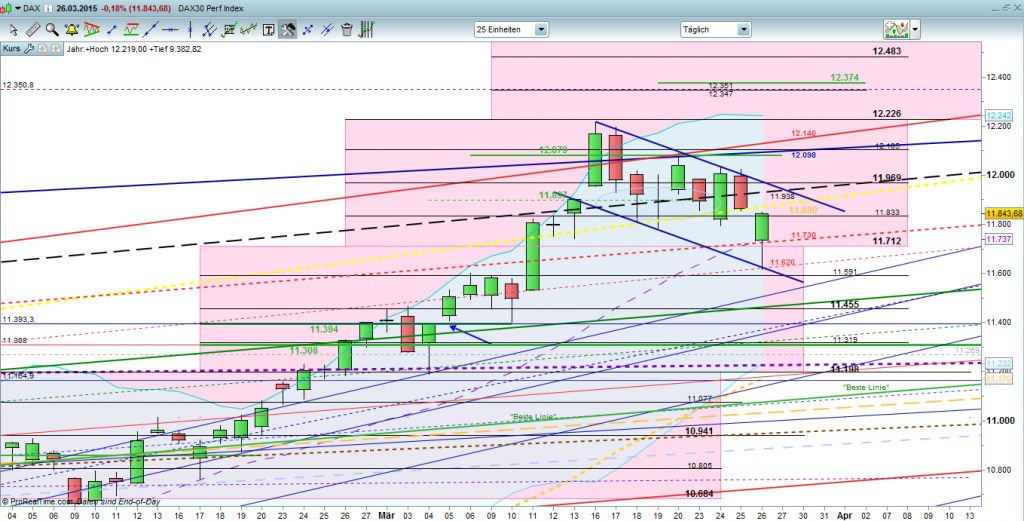Select the cursor pointer tool
The width and height of the screenshot is (1024, 521).
13,29
